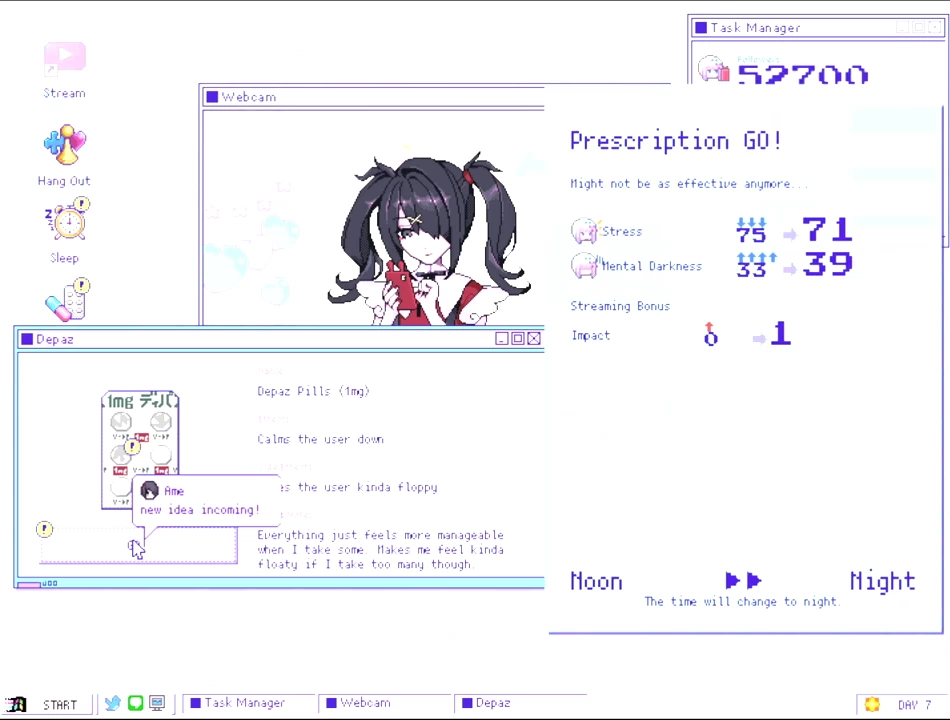950x720 pixels.
Task: Maximize the Depaz window
Action: pyautogui.click(x=518, y=338)
